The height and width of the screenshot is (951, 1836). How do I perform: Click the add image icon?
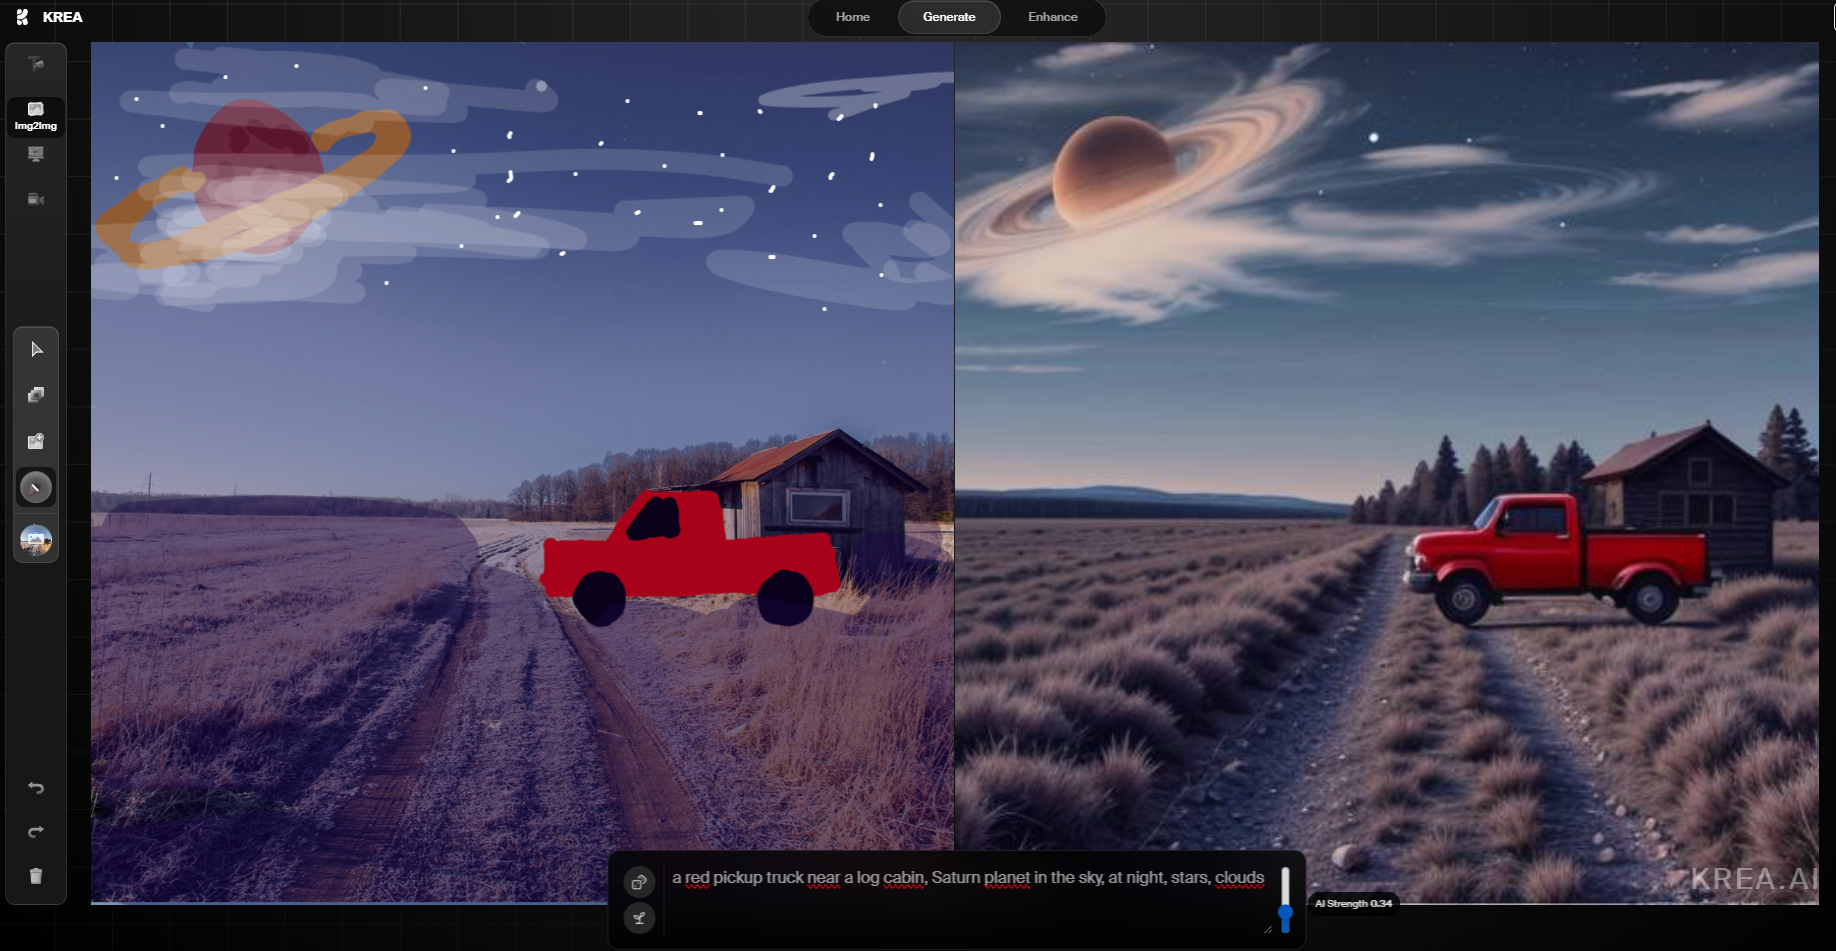36,441
